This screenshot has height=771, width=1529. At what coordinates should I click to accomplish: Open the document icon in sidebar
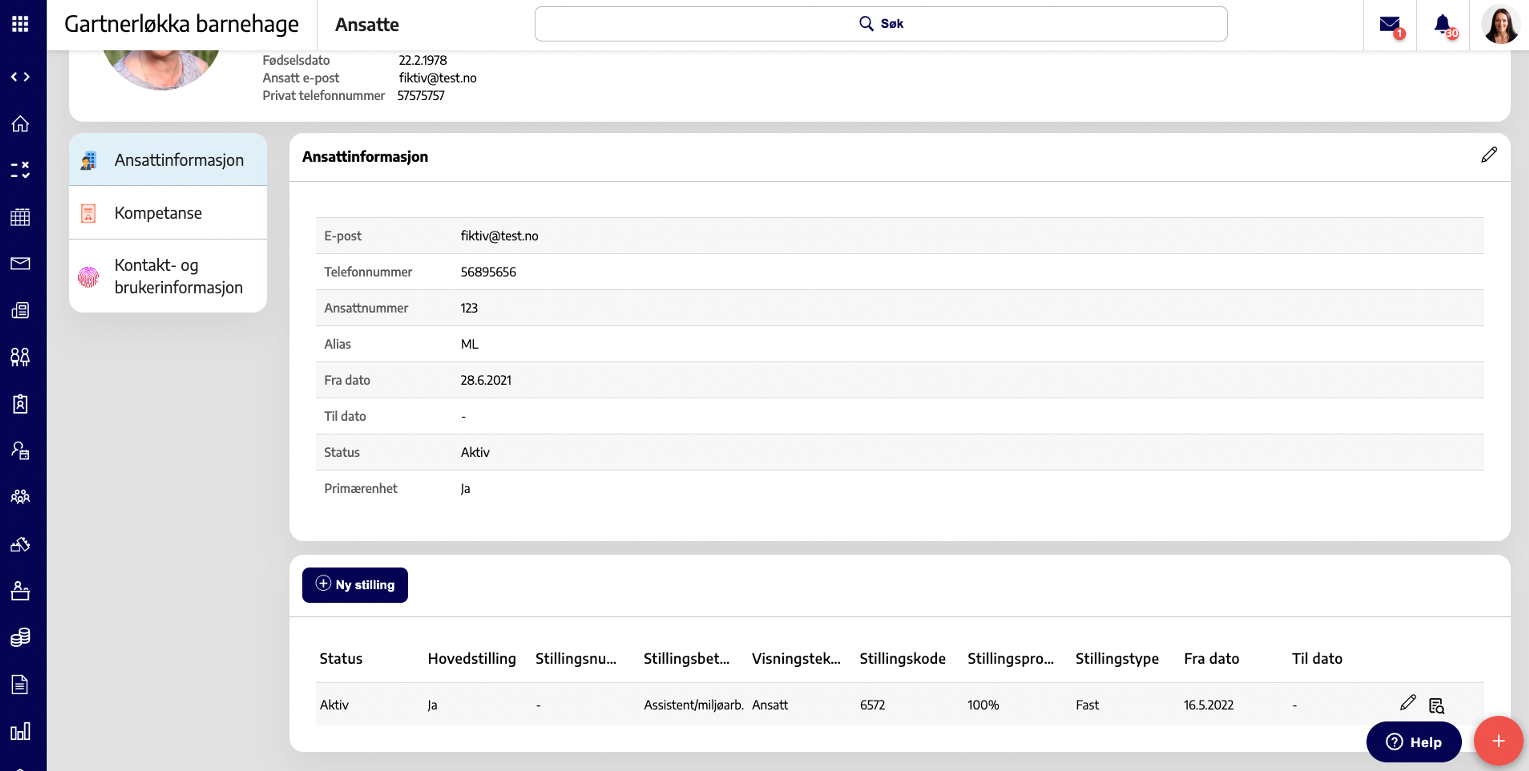[x=20, y=684]
